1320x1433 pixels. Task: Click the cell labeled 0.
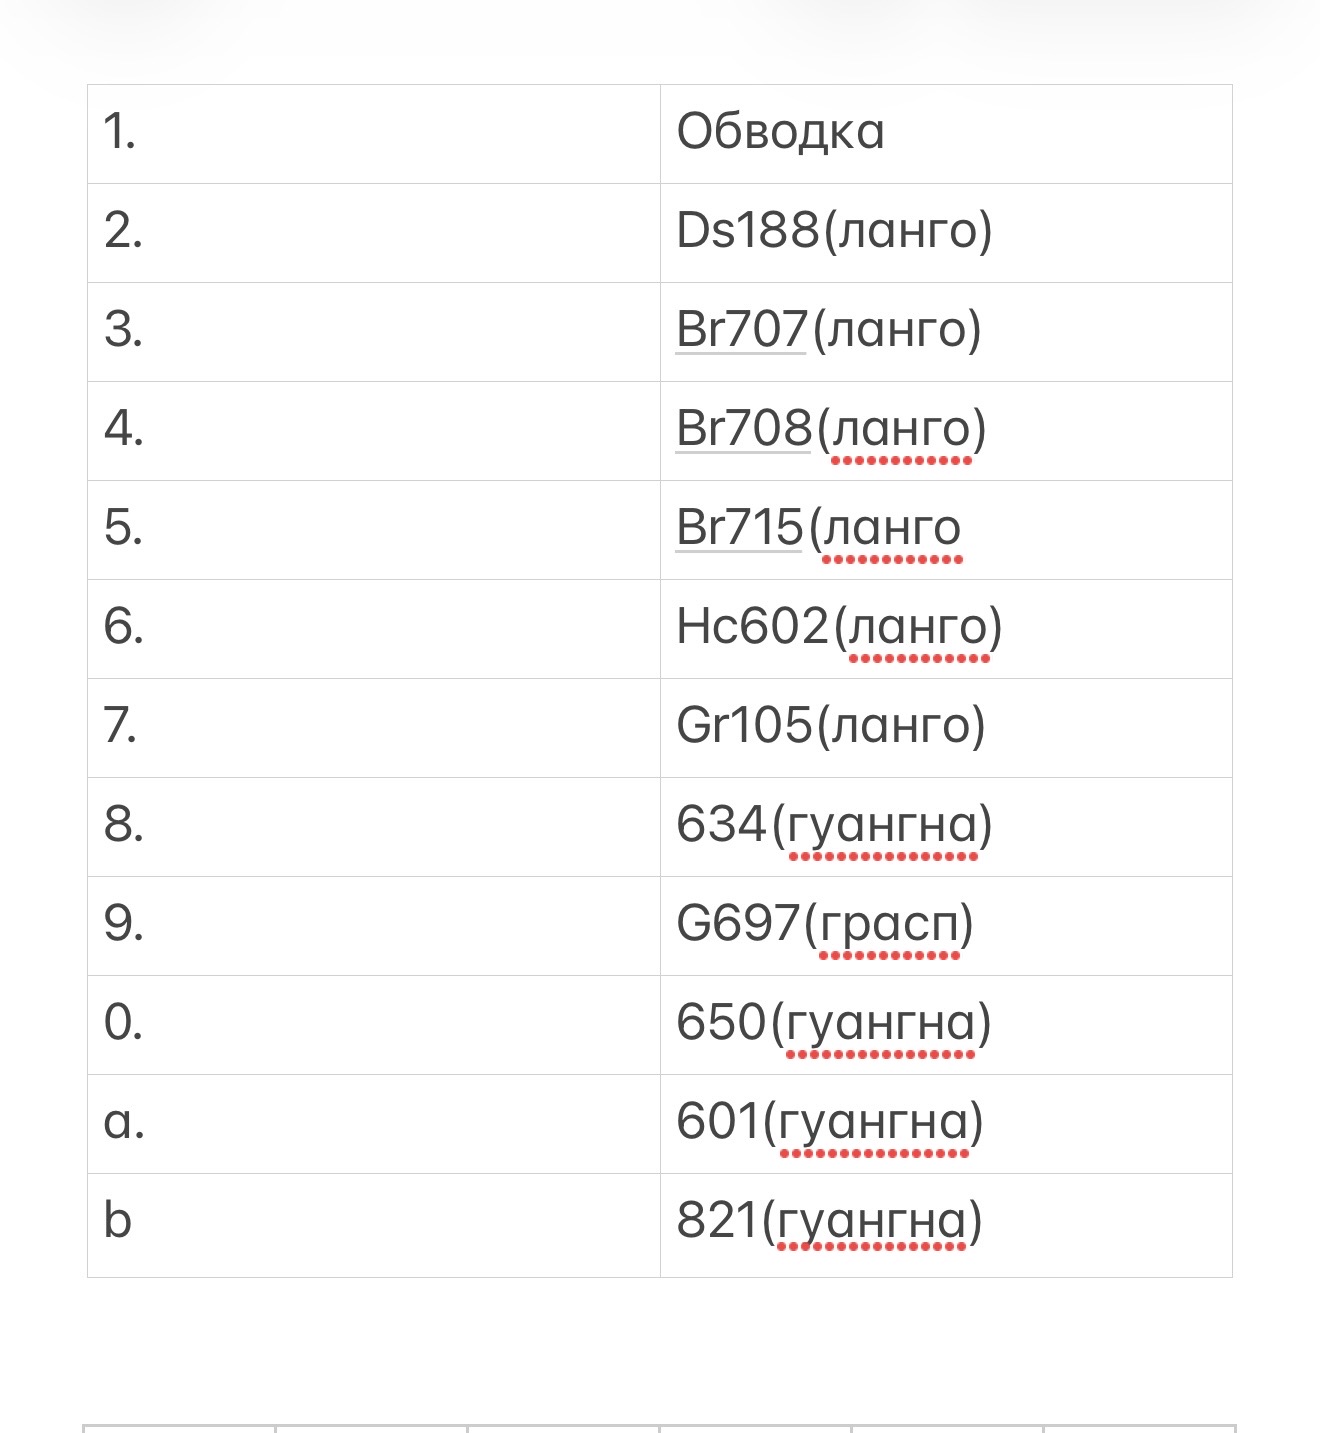374,1025
